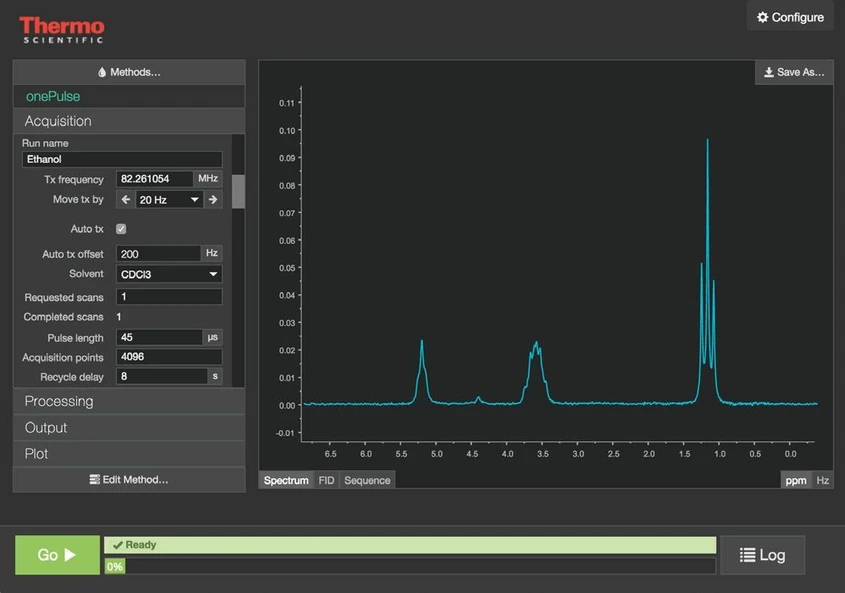Click the checkmark icon next to Ready
The height and width of the screenshot is (593, 845).
coord(117,545)
